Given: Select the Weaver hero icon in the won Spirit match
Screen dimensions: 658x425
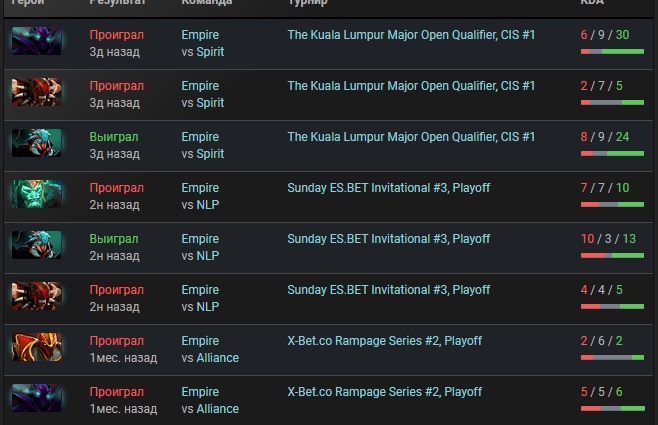Looking at the screenshot, I should tap(37, 143).
